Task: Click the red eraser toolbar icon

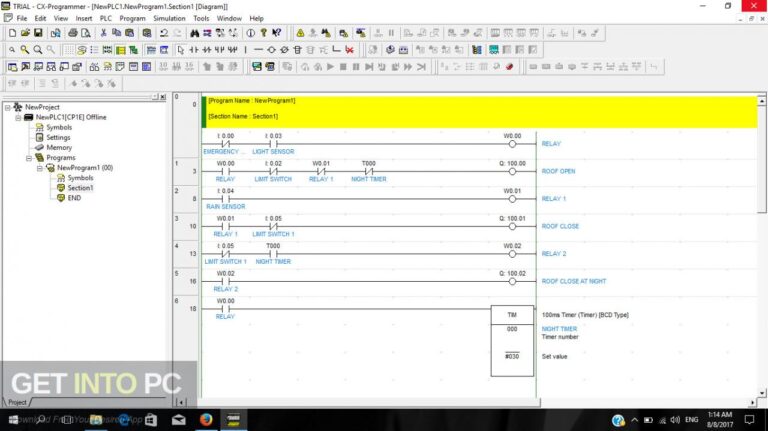Action: click(509, 67)
